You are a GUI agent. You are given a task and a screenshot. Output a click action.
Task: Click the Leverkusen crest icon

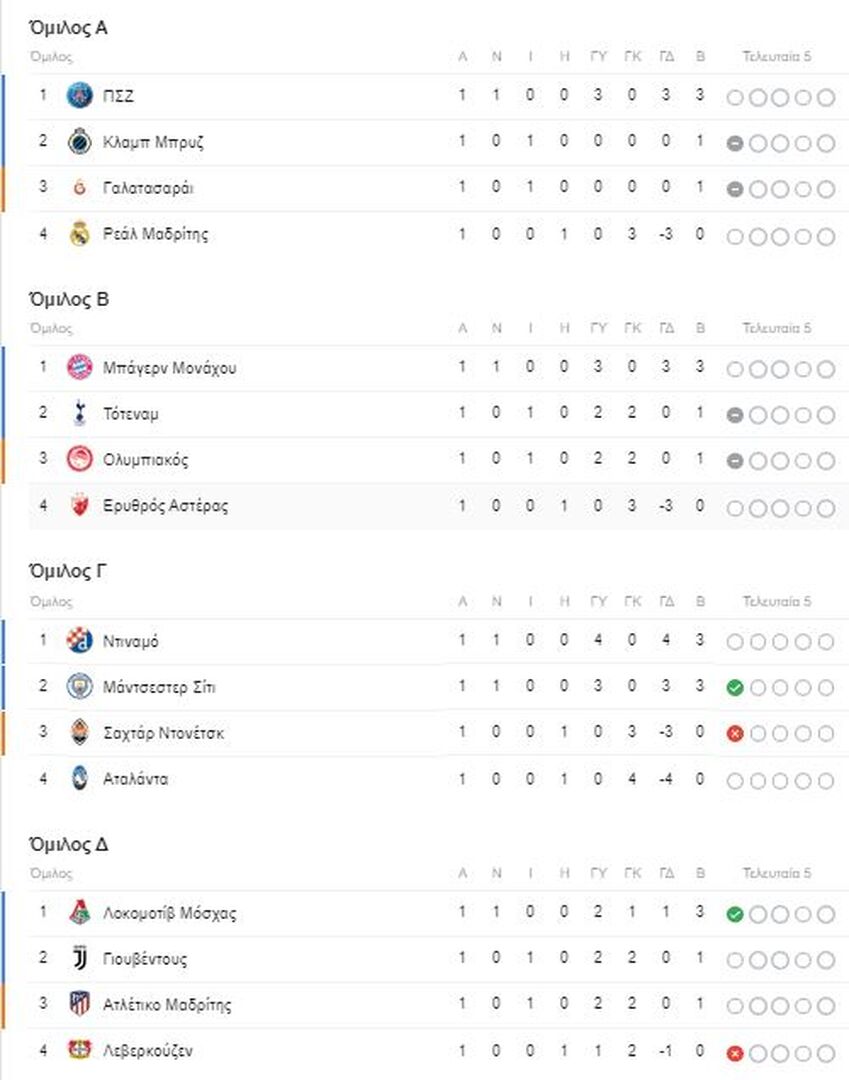79,1050
